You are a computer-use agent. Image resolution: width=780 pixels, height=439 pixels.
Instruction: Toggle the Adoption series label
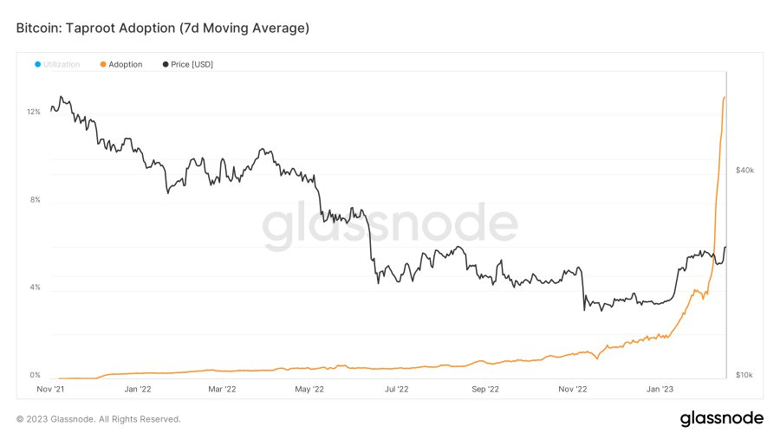point(125,65)
